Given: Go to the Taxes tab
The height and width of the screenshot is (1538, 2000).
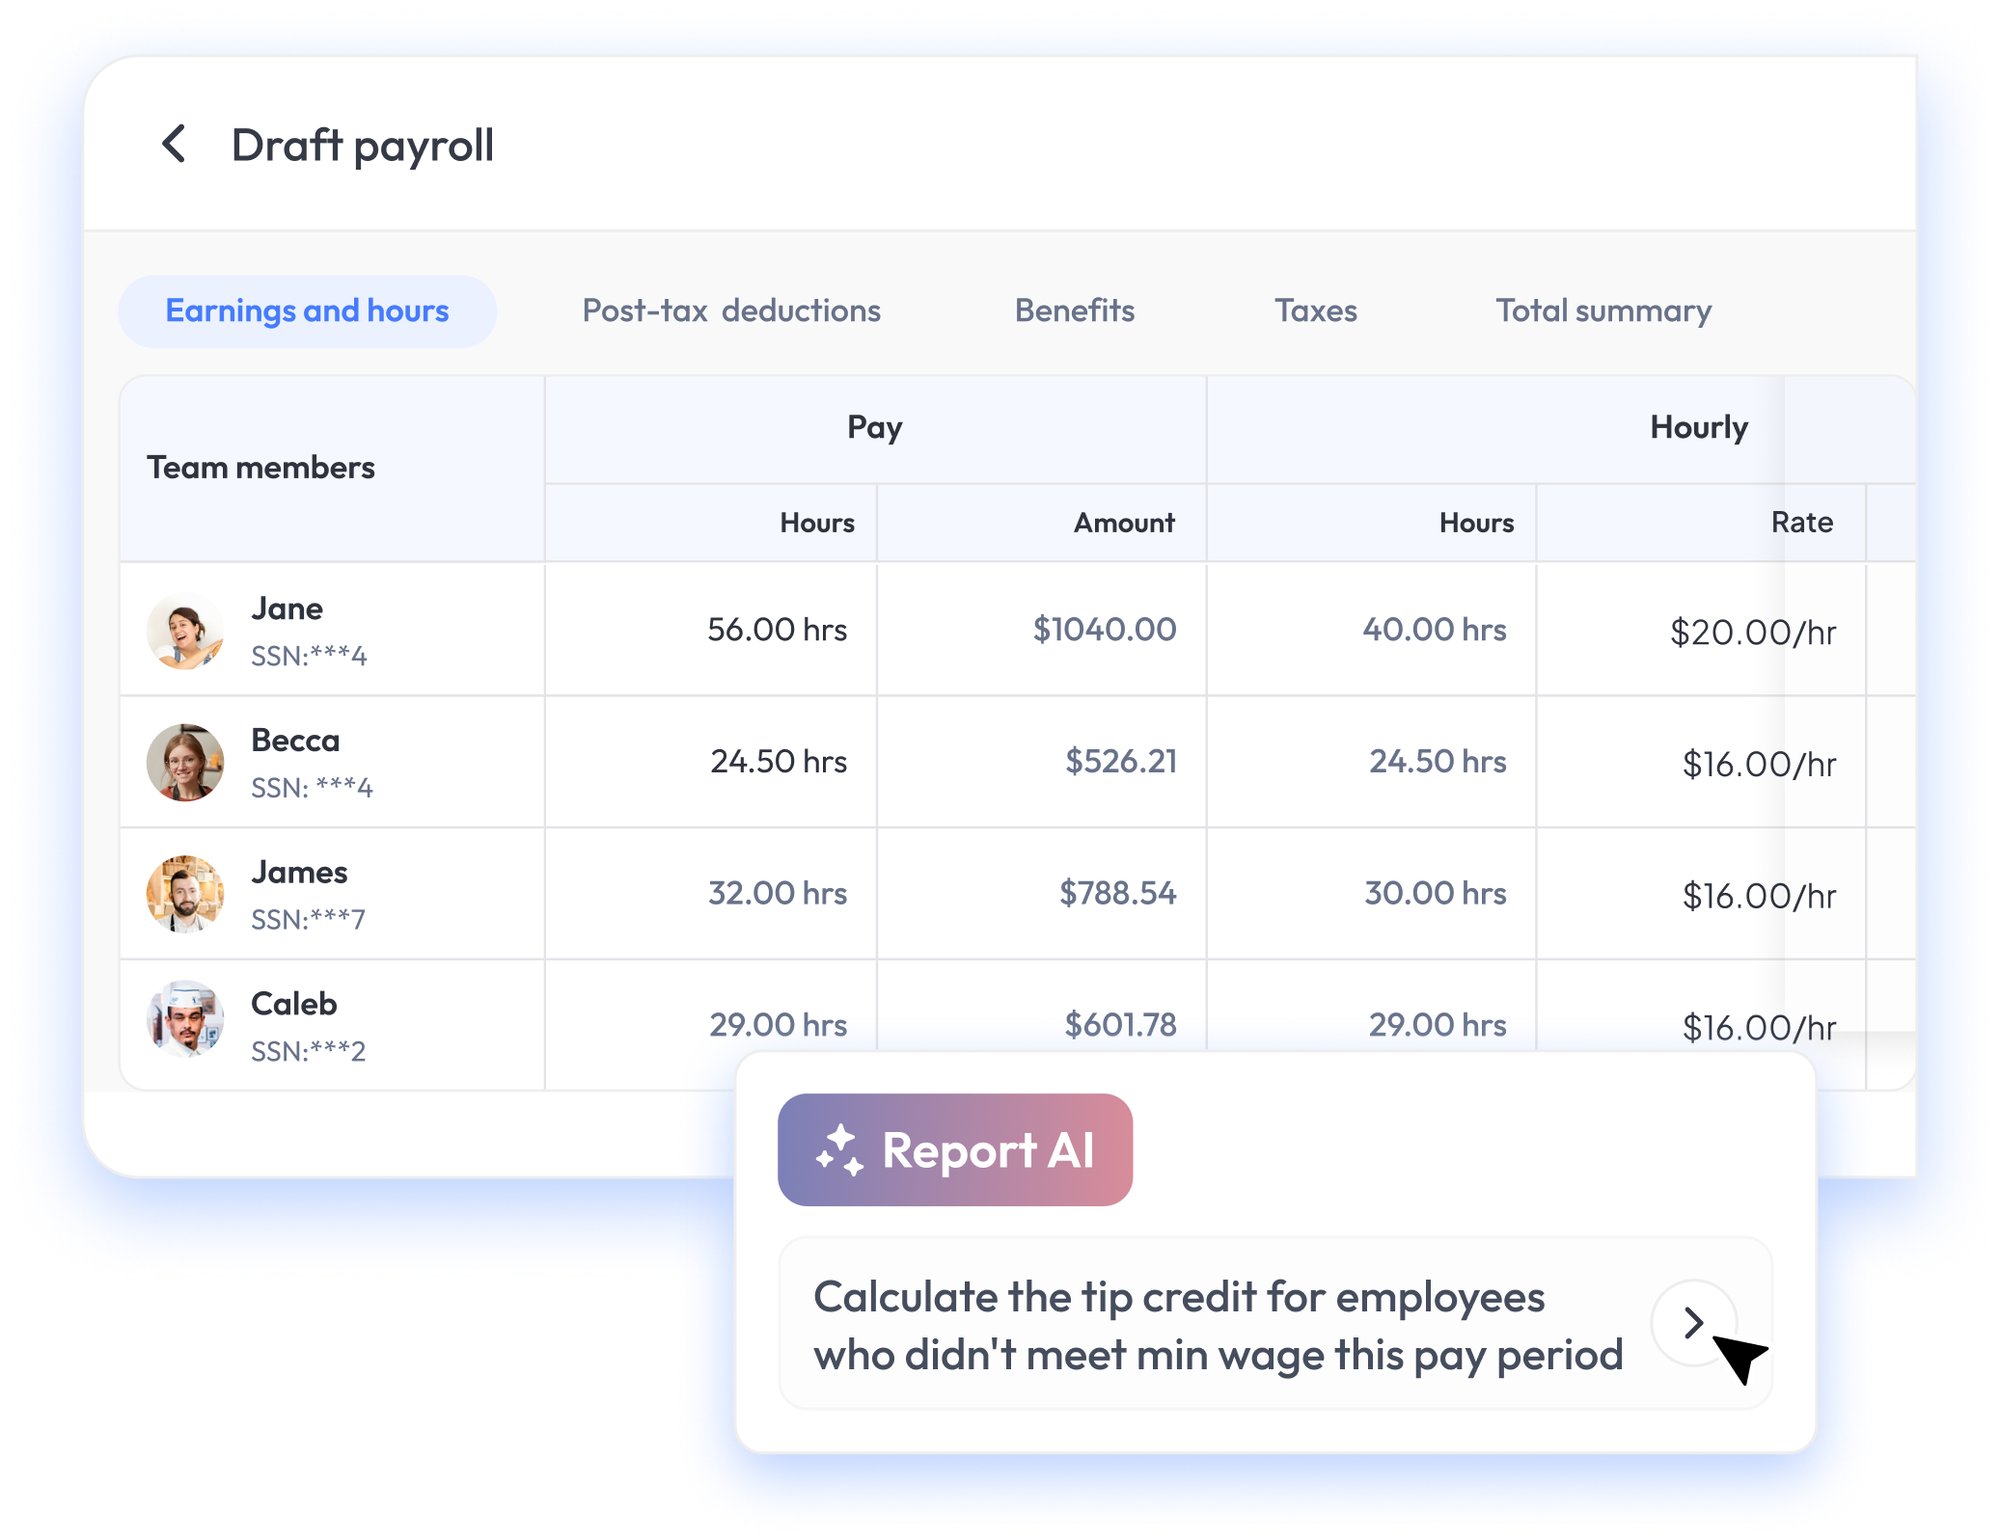Looking at the screenshot, I should (x=1315, y=311).
